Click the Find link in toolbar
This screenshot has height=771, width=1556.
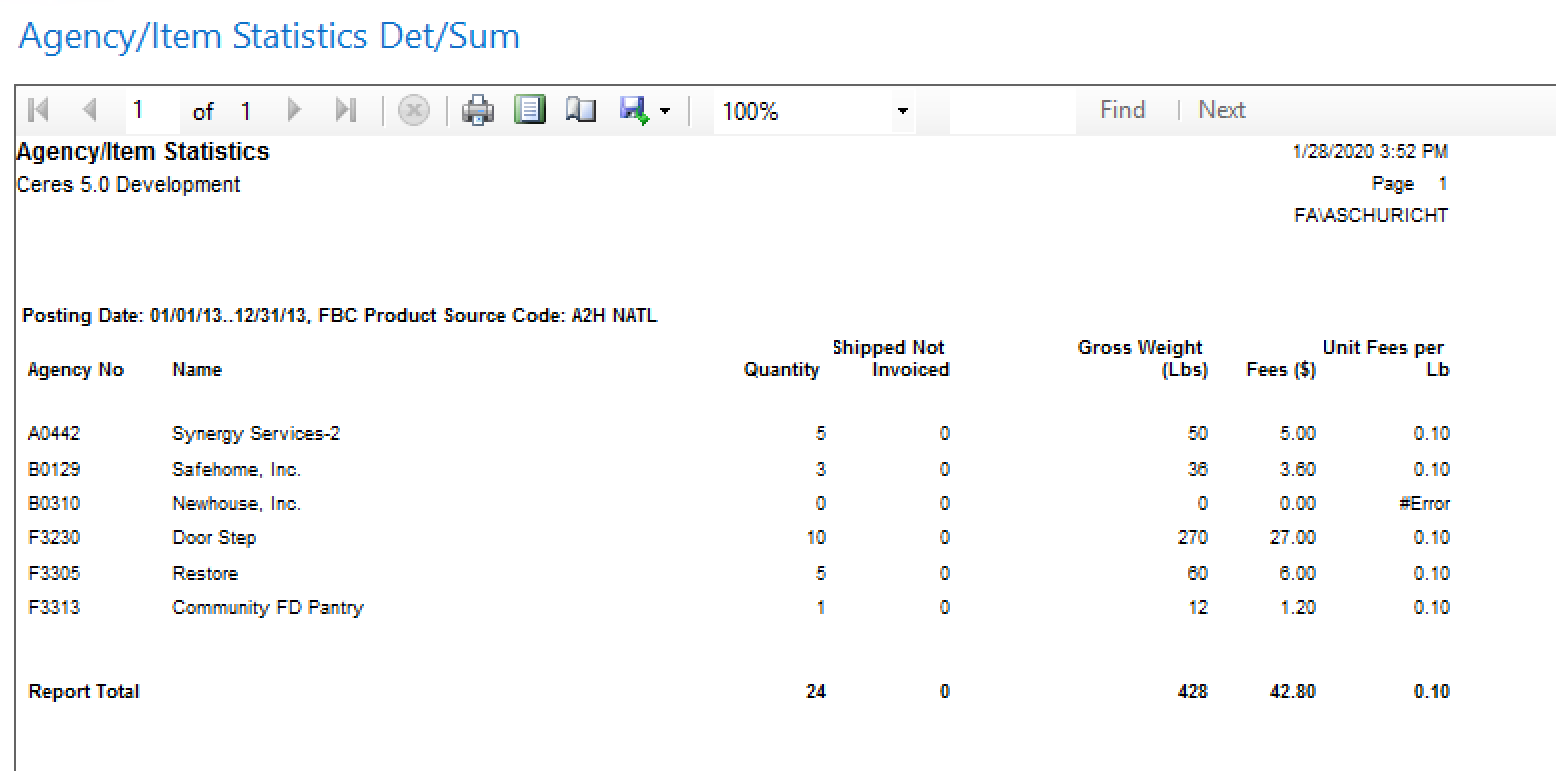tap(1122, 110)
